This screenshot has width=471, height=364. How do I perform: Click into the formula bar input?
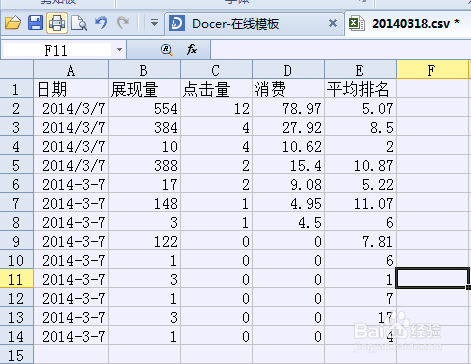[x=341, y=50]
